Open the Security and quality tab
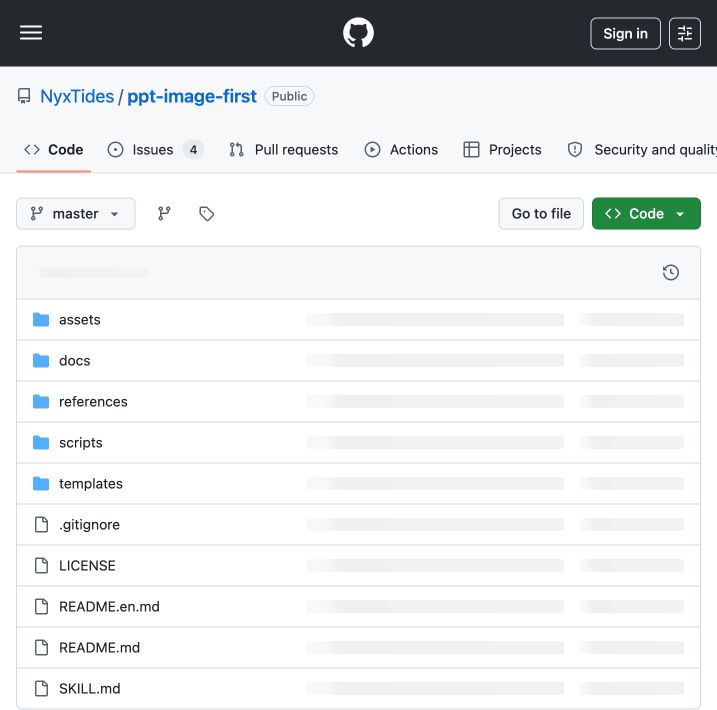Viewport: 717px width, 710px height. tap(642, 149)
